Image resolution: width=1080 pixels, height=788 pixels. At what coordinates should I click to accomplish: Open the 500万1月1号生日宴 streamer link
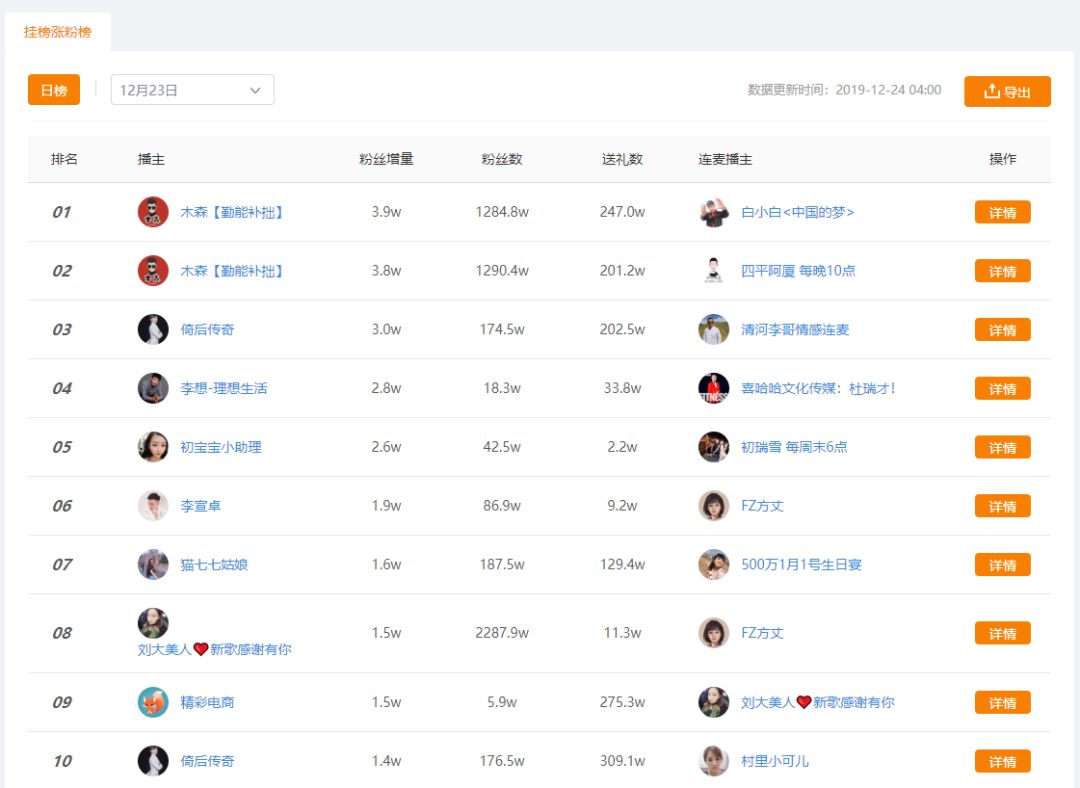pos(801,564)
